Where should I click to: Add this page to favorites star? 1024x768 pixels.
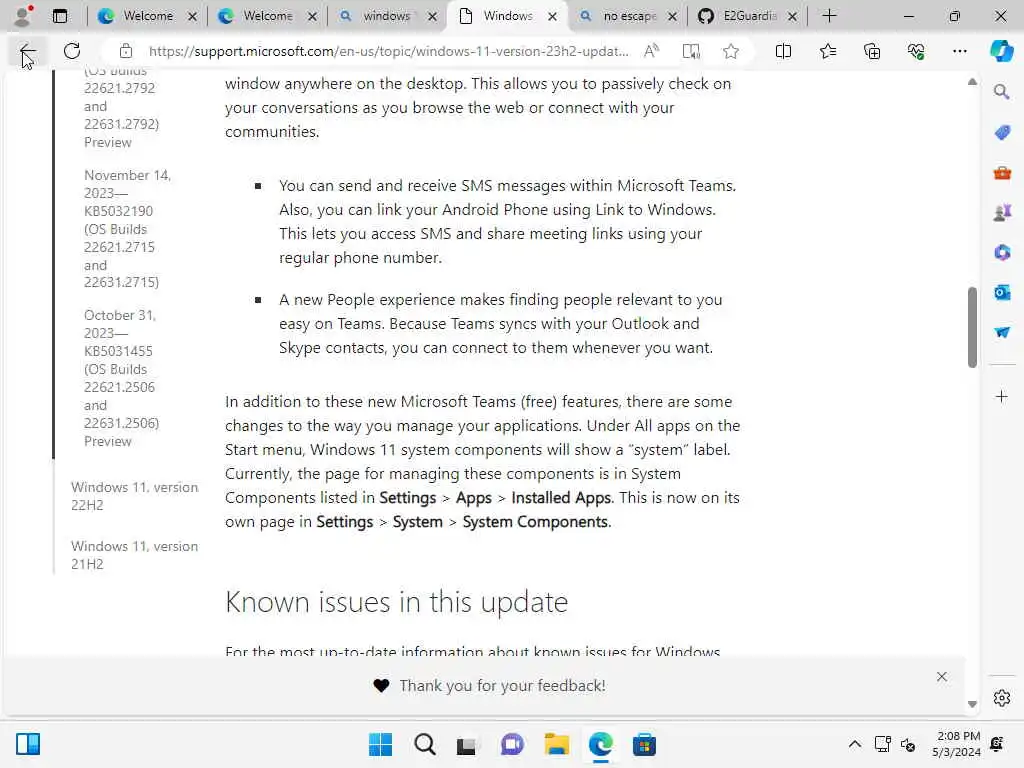(x=731, y=51)
